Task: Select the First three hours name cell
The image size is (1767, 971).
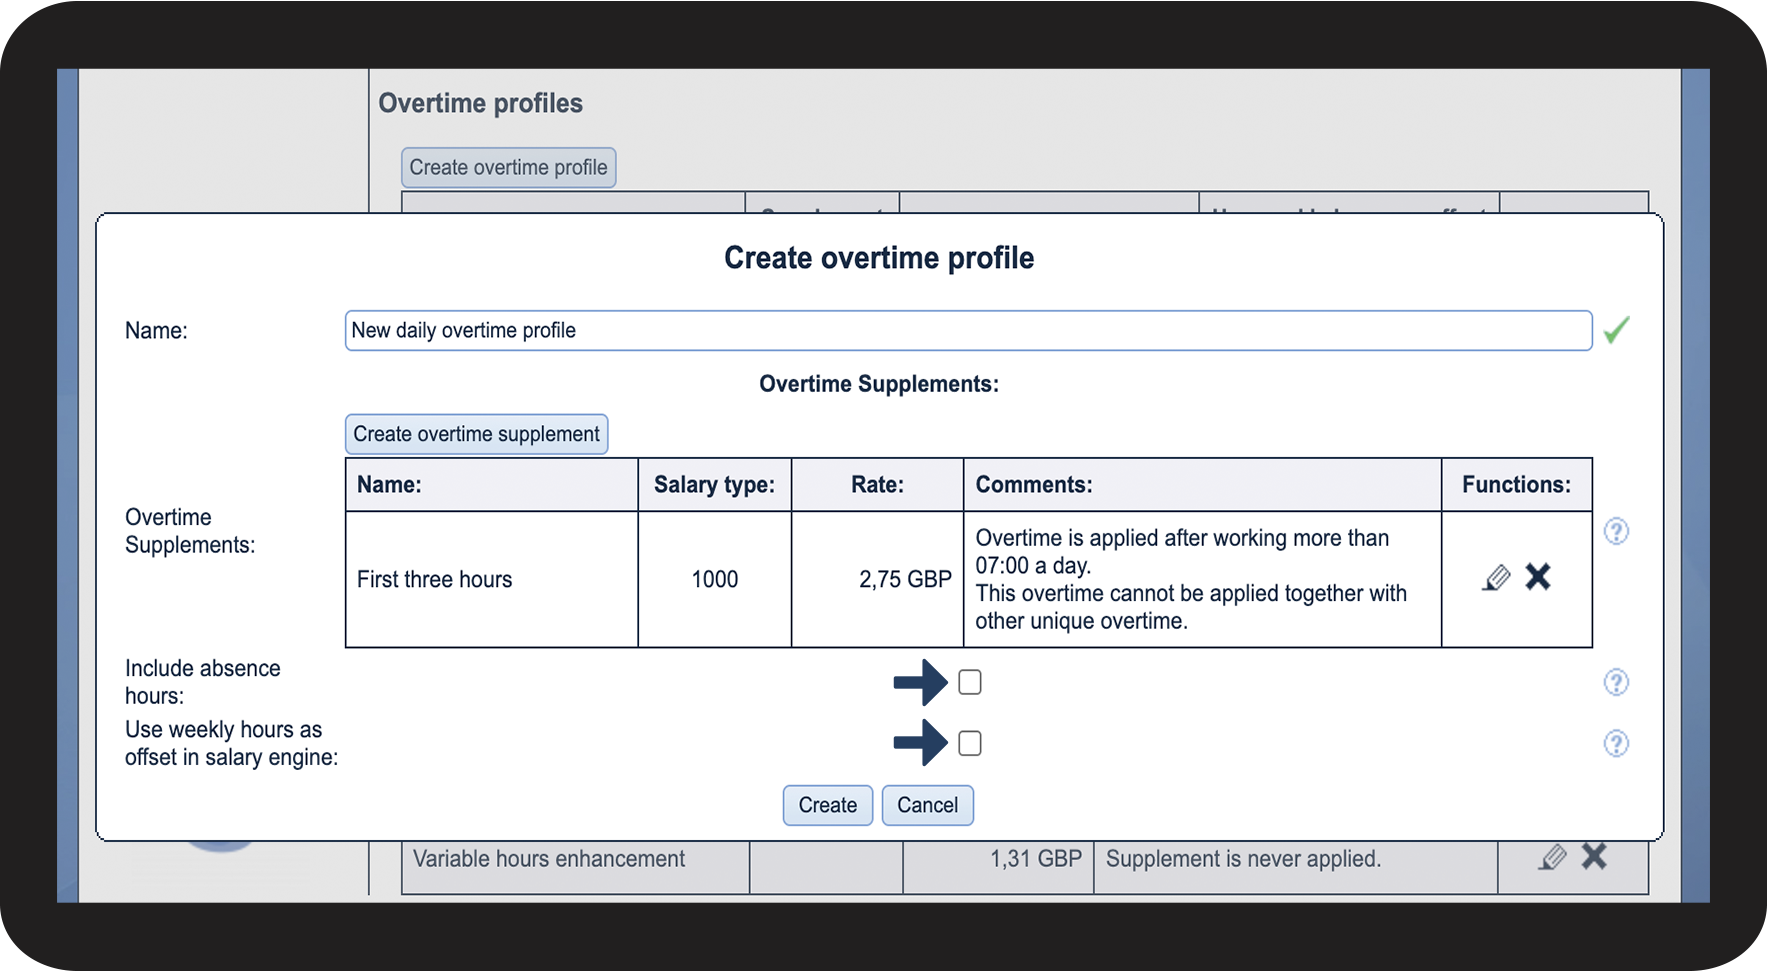Action: coord(435,579)
